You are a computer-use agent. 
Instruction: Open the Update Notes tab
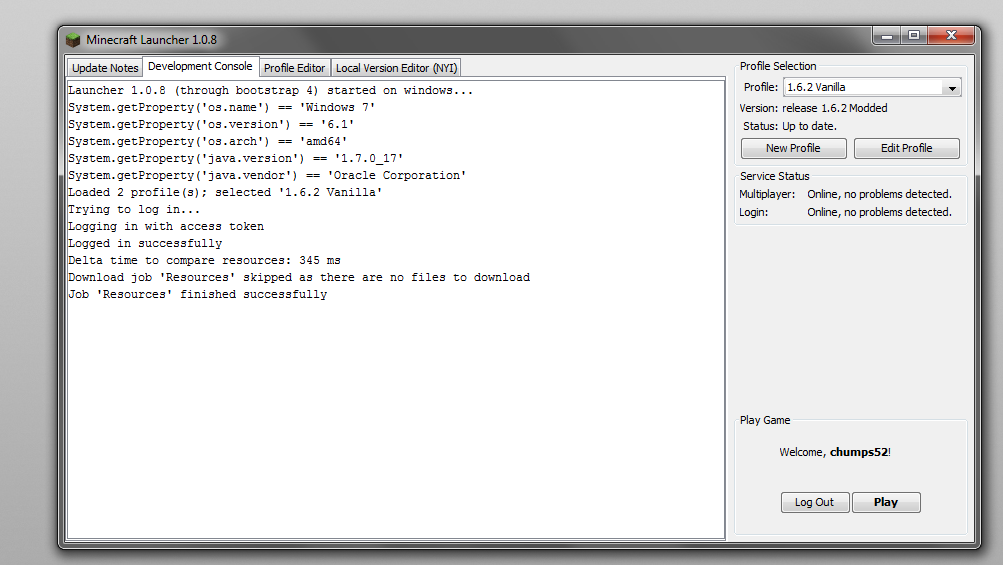[105, 68]
